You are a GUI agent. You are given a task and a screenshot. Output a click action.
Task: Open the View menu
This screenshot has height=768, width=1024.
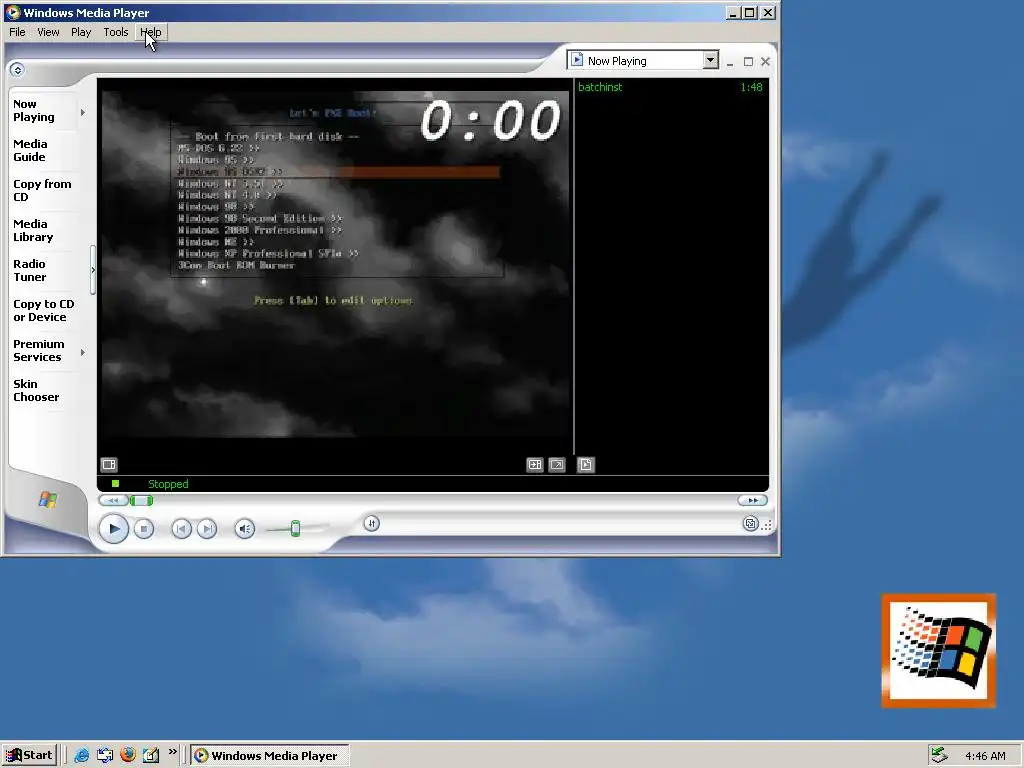coord(48,32)
